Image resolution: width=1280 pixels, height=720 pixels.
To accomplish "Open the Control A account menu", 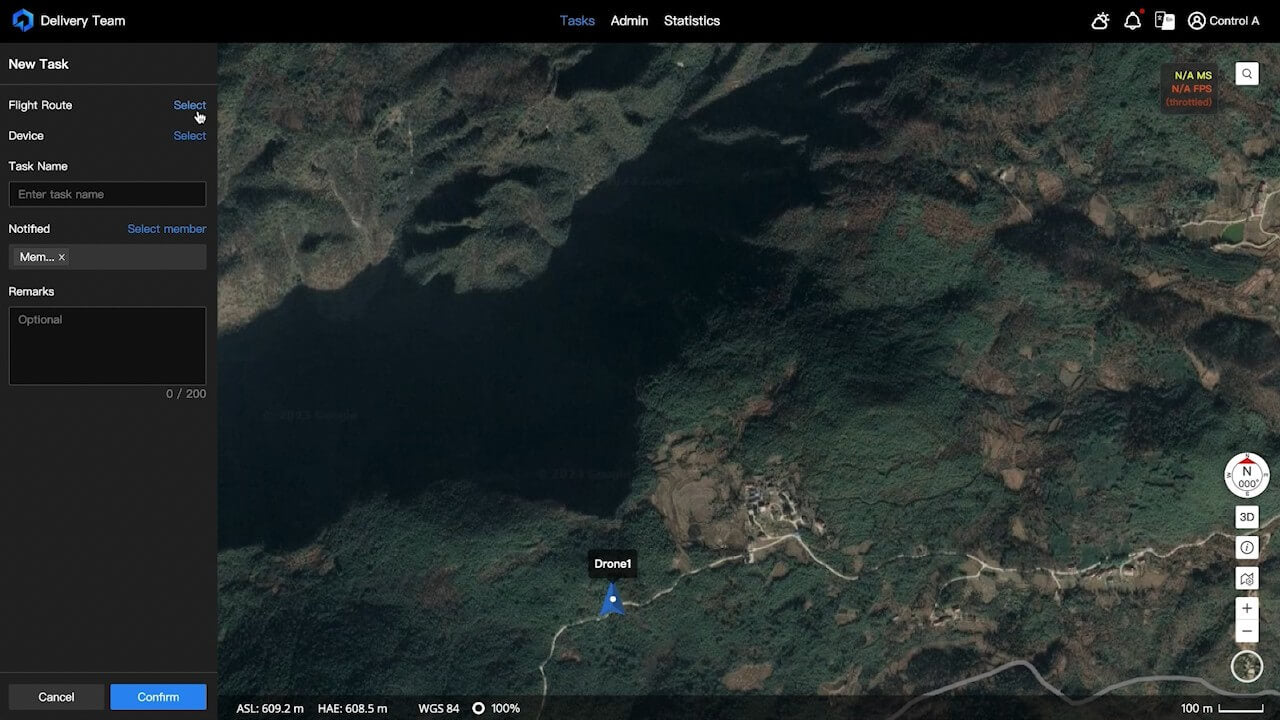I will [1223, 21].
